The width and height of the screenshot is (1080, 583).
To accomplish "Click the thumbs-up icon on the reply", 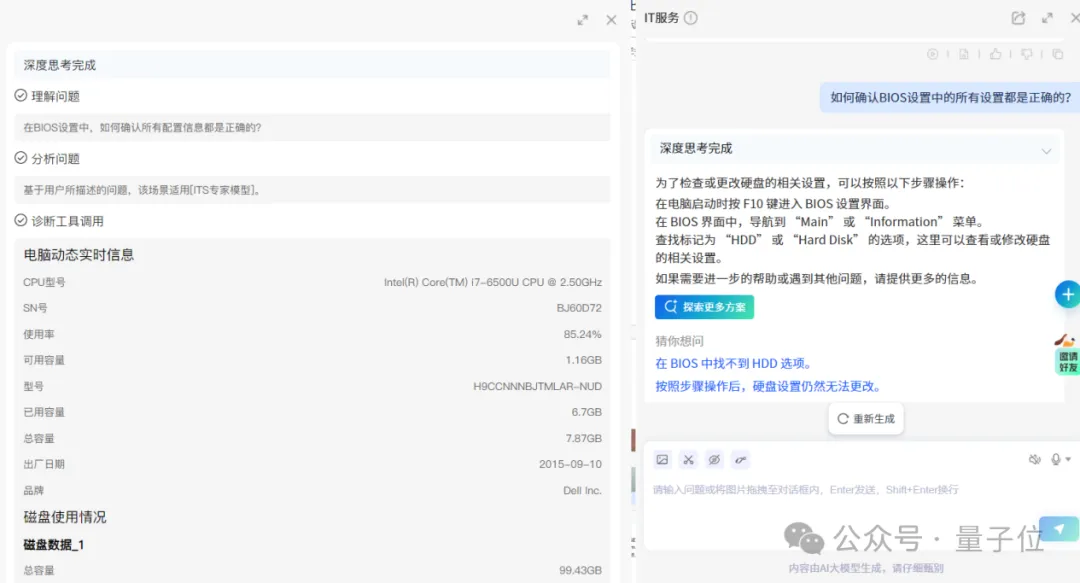I will pos(995,54).
